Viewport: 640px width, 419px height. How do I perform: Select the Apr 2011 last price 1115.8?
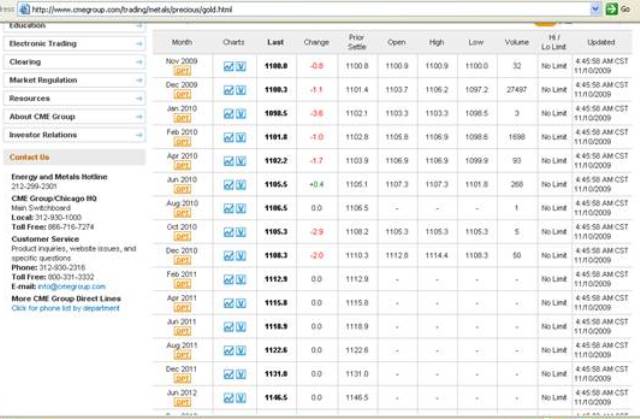276,303
